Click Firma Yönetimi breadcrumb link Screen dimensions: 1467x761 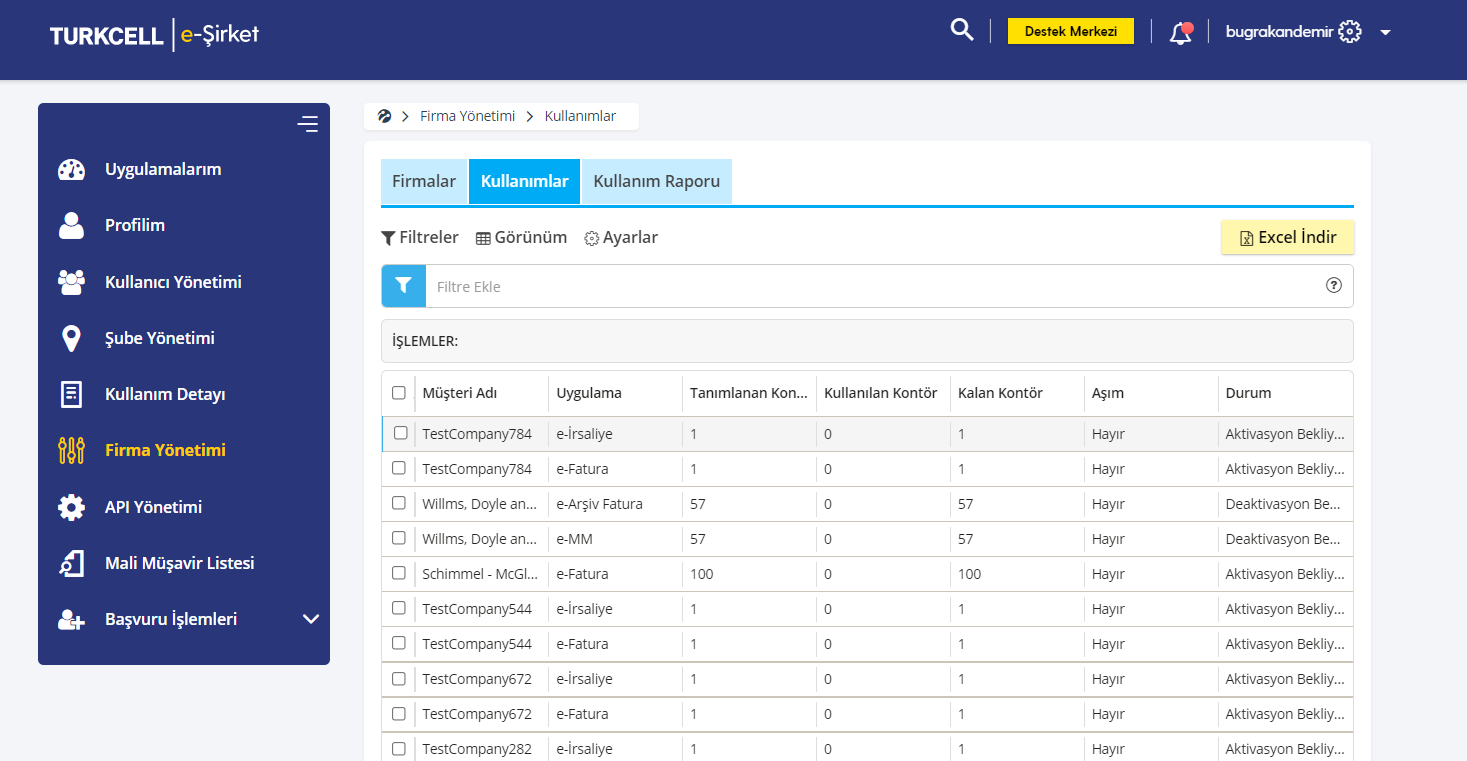coord(467,116)
